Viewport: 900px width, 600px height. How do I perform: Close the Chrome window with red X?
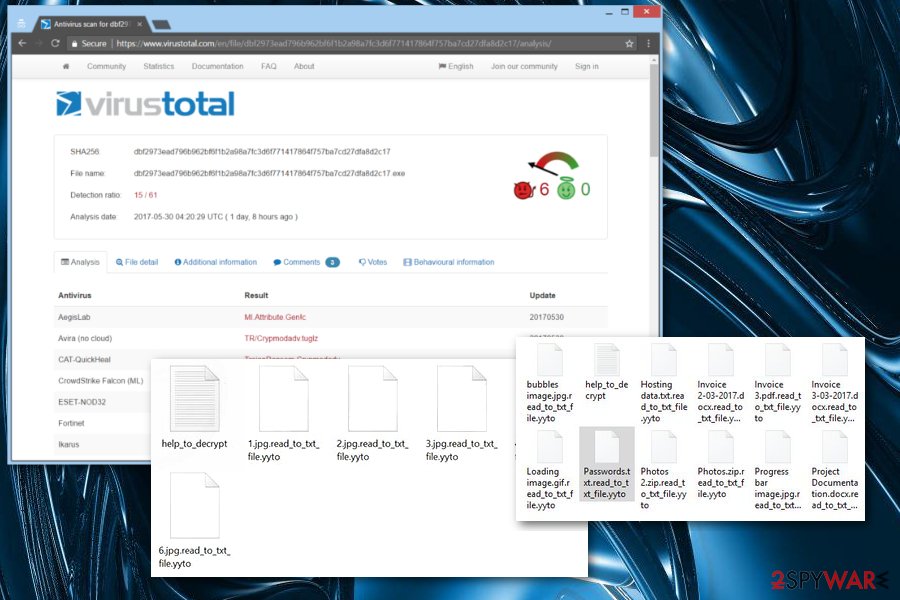click(647, 11)
